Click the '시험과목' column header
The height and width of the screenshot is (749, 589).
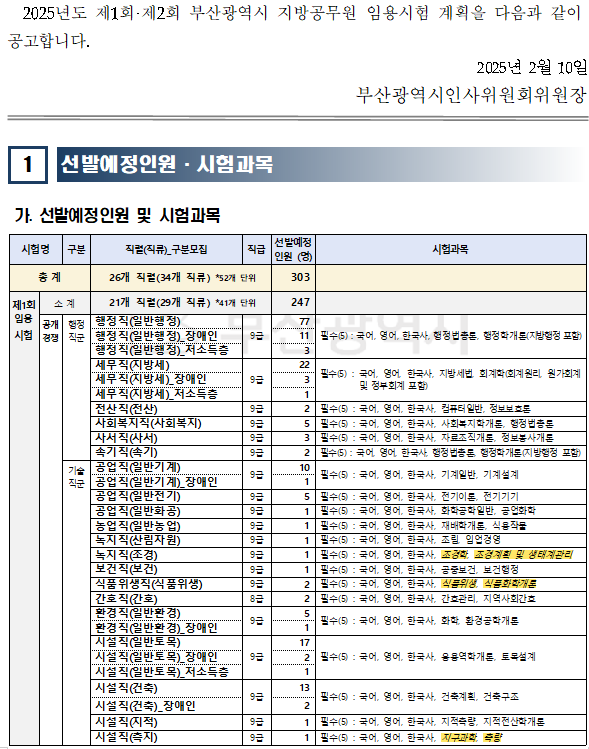click(450, 249)
